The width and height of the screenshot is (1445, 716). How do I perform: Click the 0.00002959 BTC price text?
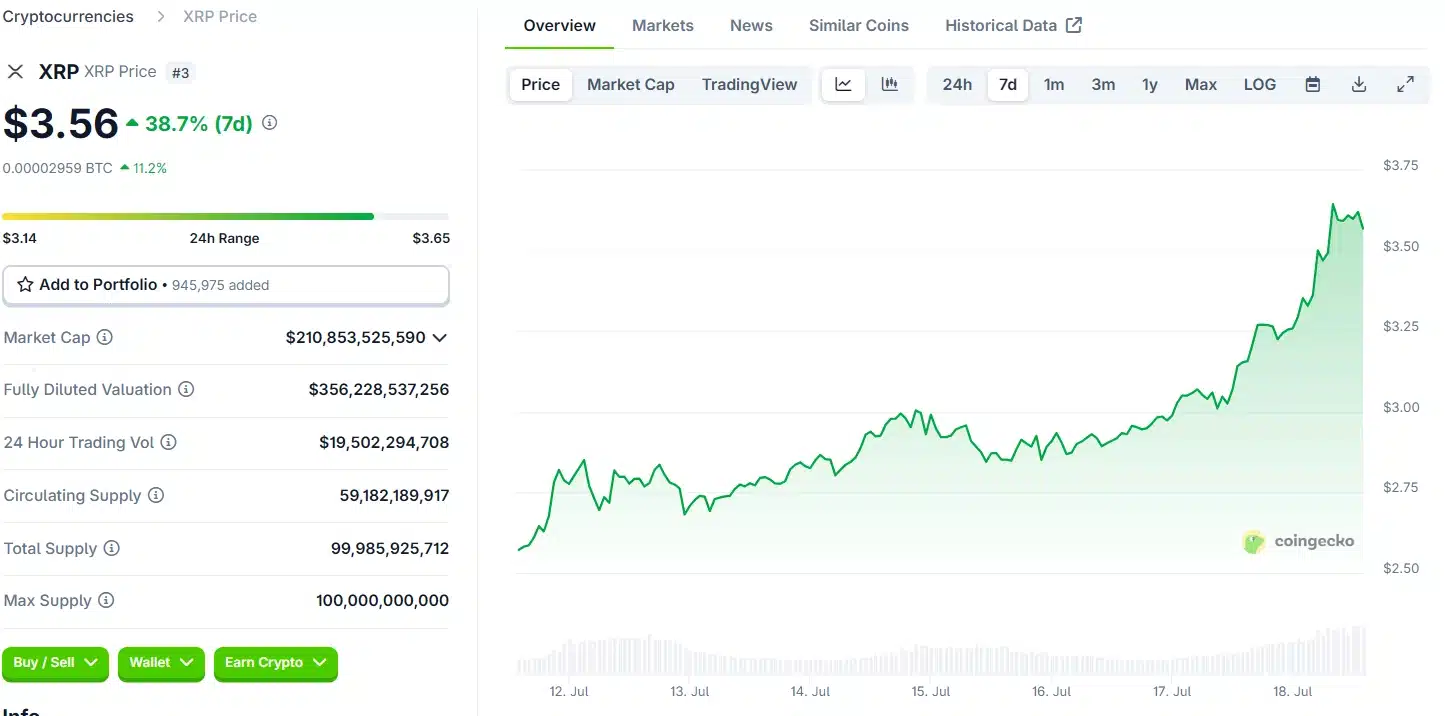(x=58, y=168)
